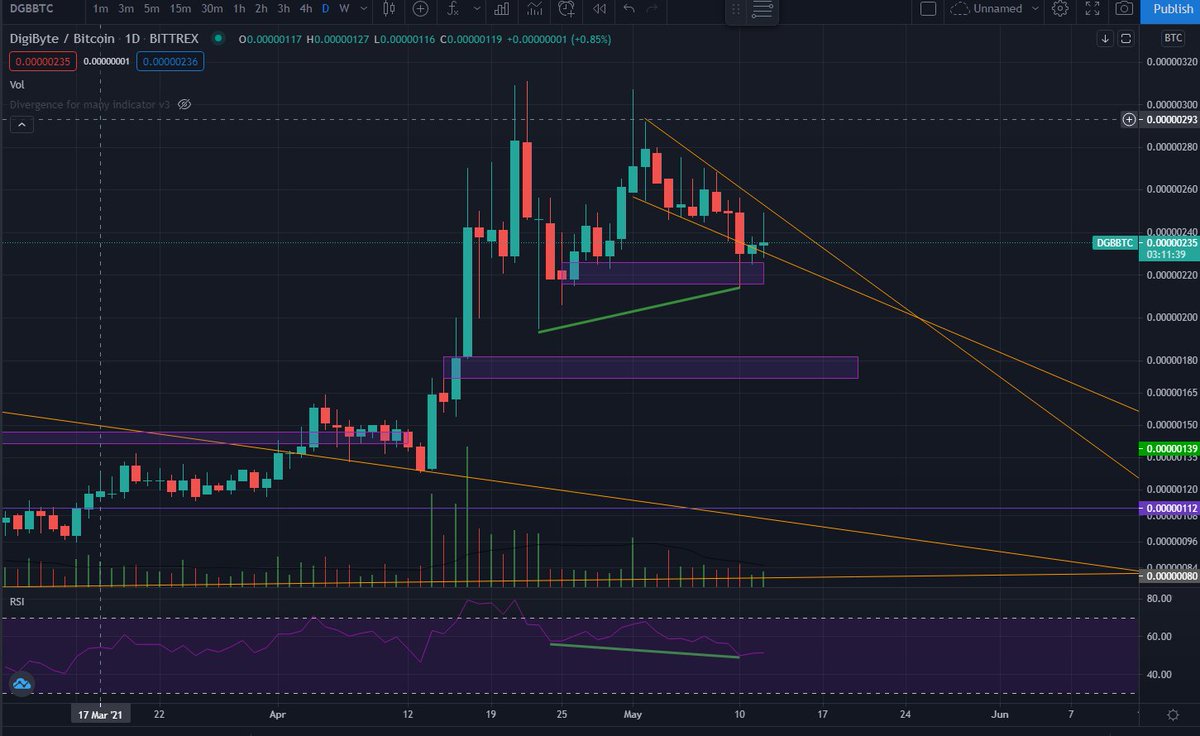Click the DGBBTC last price label on scale
Viewport: 1200px width, 736px height.
[x=1116, y=243]
